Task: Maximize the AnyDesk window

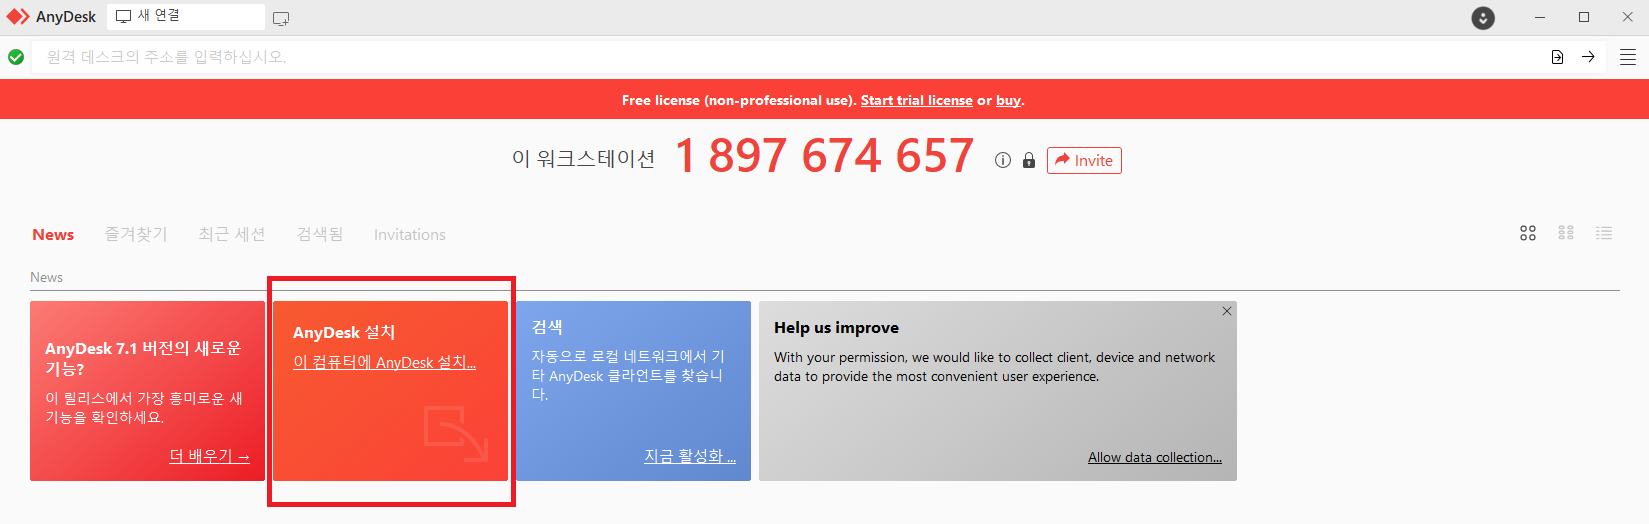Action: [1584, 17]
